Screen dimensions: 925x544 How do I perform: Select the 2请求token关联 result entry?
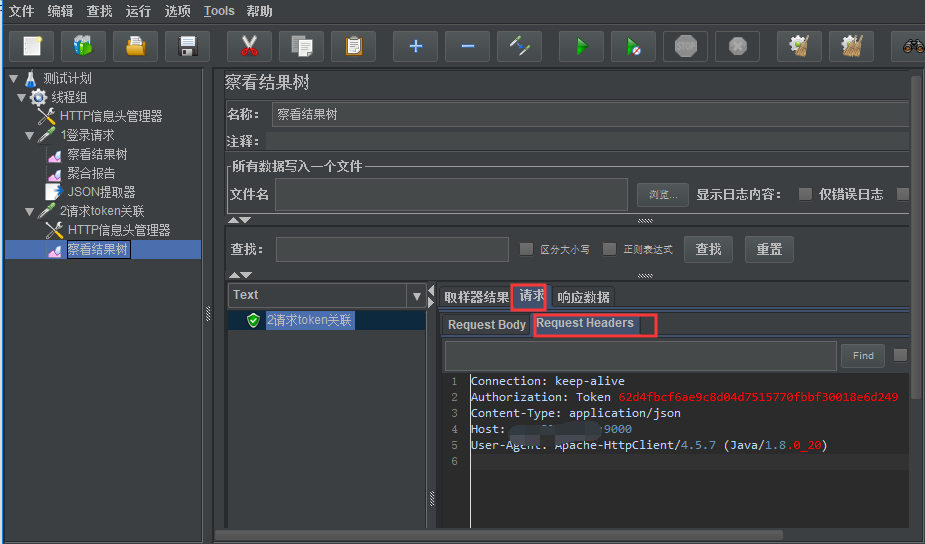pyautogui.click(x=309, y=320)
